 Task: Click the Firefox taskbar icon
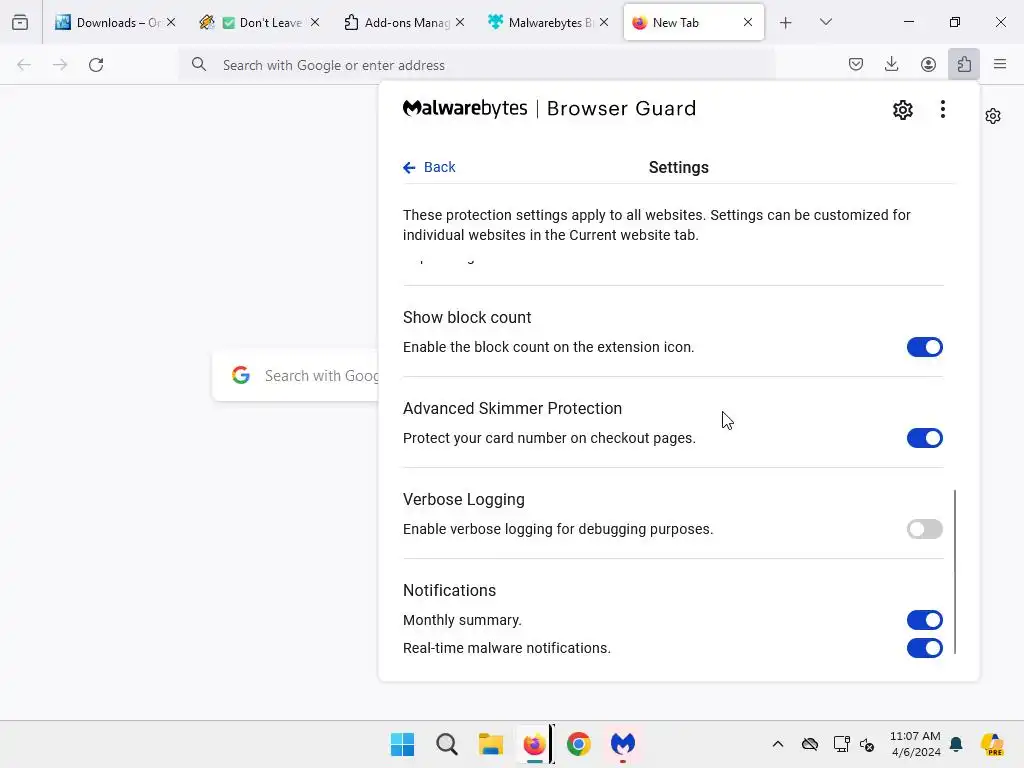click(x=534, y=744)
